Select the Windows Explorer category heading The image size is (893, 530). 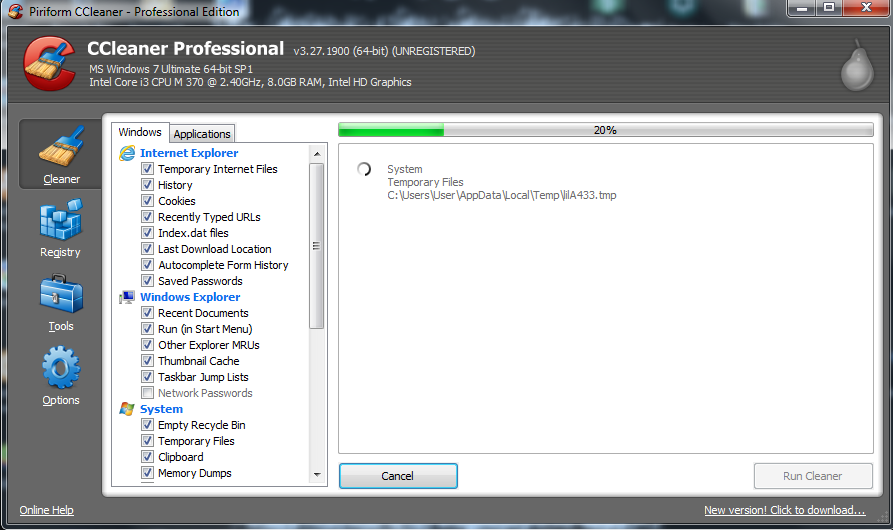point(190,297)
